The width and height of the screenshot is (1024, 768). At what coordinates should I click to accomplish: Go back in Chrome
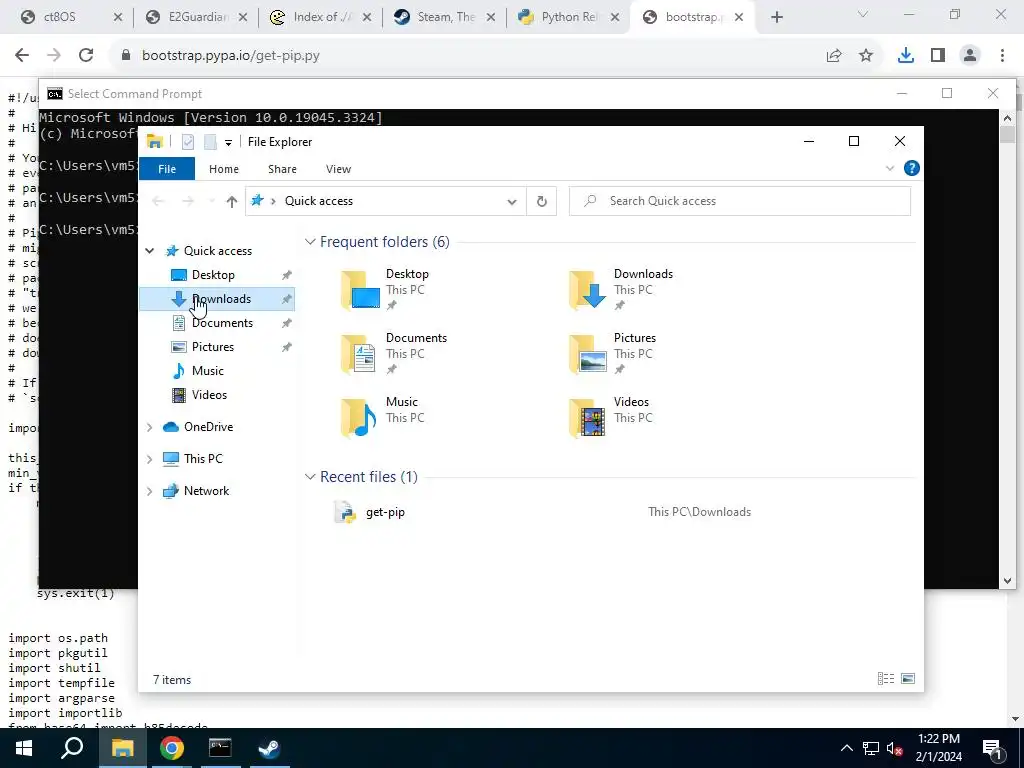point(22,56)
